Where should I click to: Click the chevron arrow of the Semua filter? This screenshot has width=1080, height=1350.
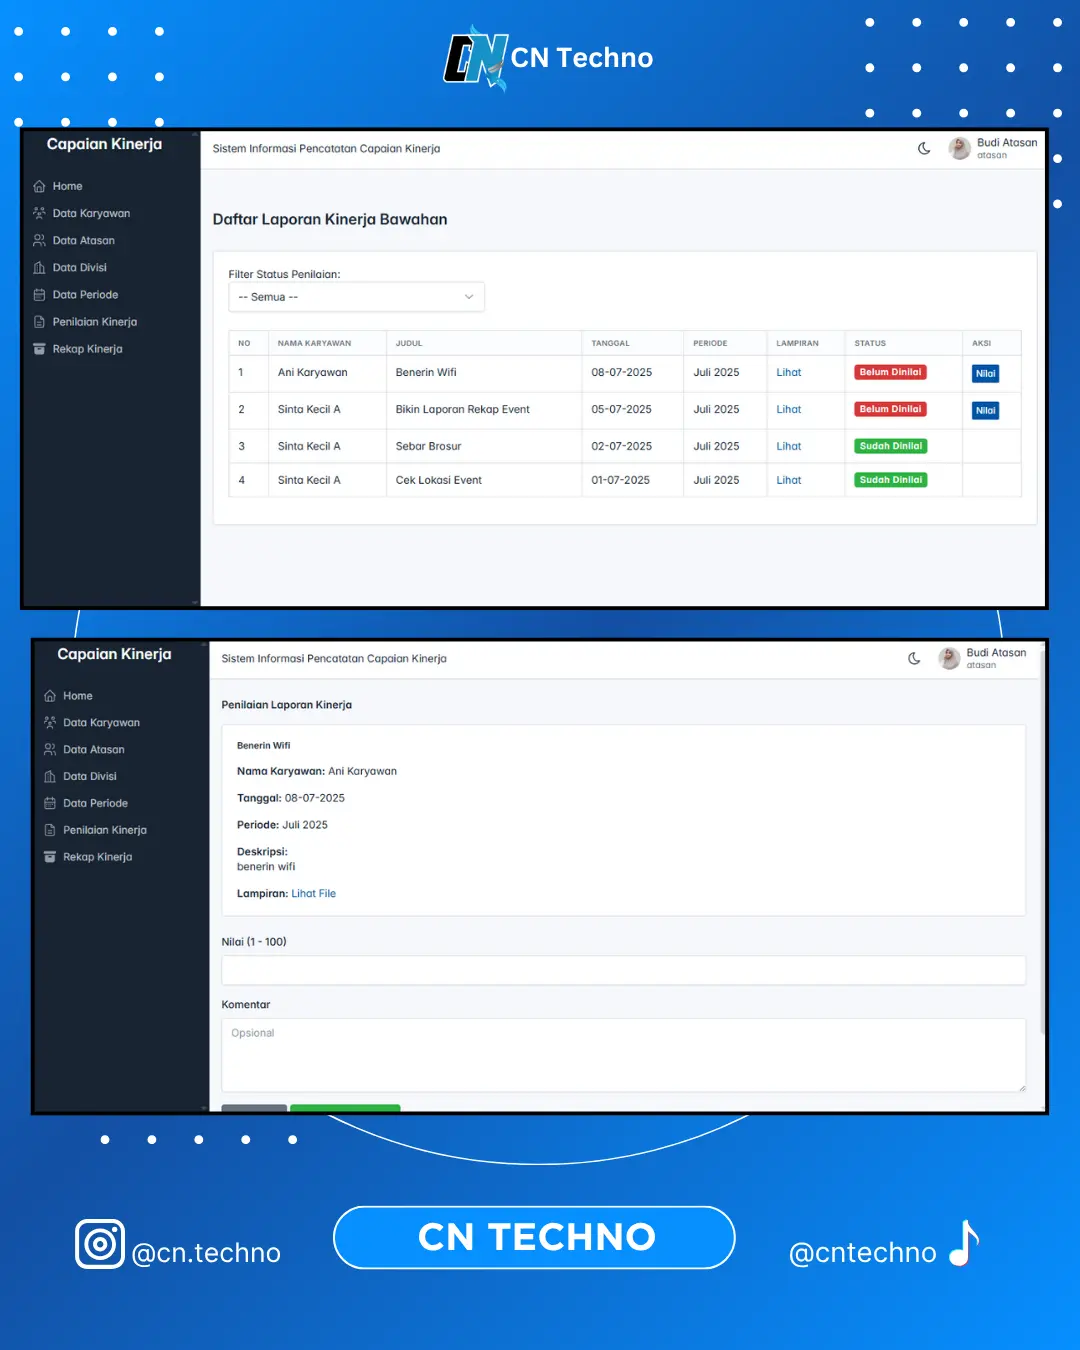[x=469, y=297]
